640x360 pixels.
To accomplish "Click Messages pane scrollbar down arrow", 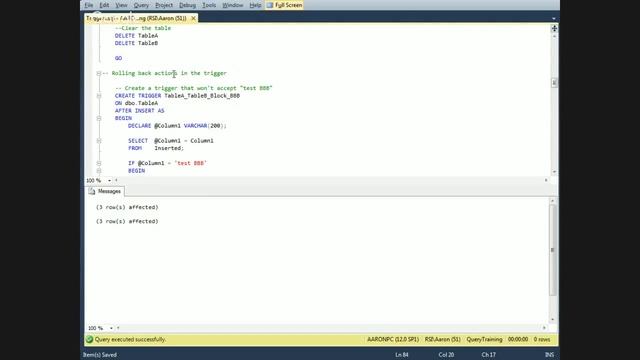I will tap(553, 320).
